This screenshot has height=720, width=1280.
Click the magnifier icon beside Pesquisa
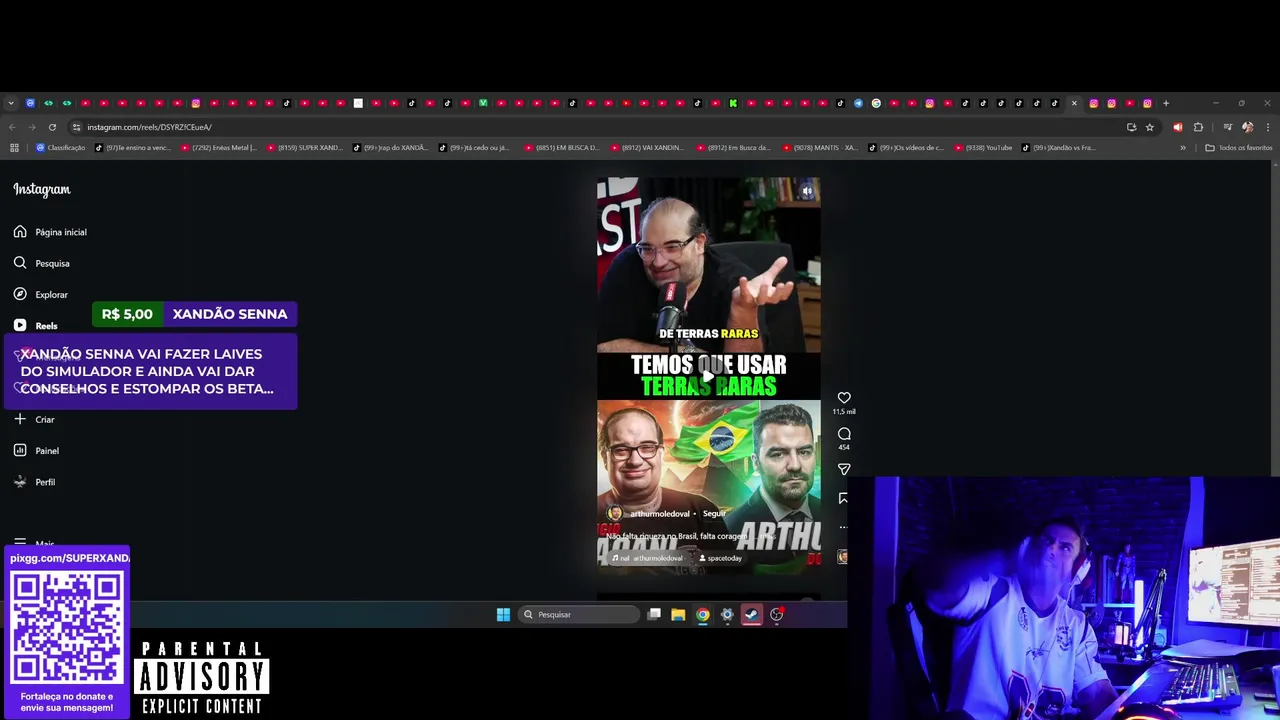(x=20, y=263)
